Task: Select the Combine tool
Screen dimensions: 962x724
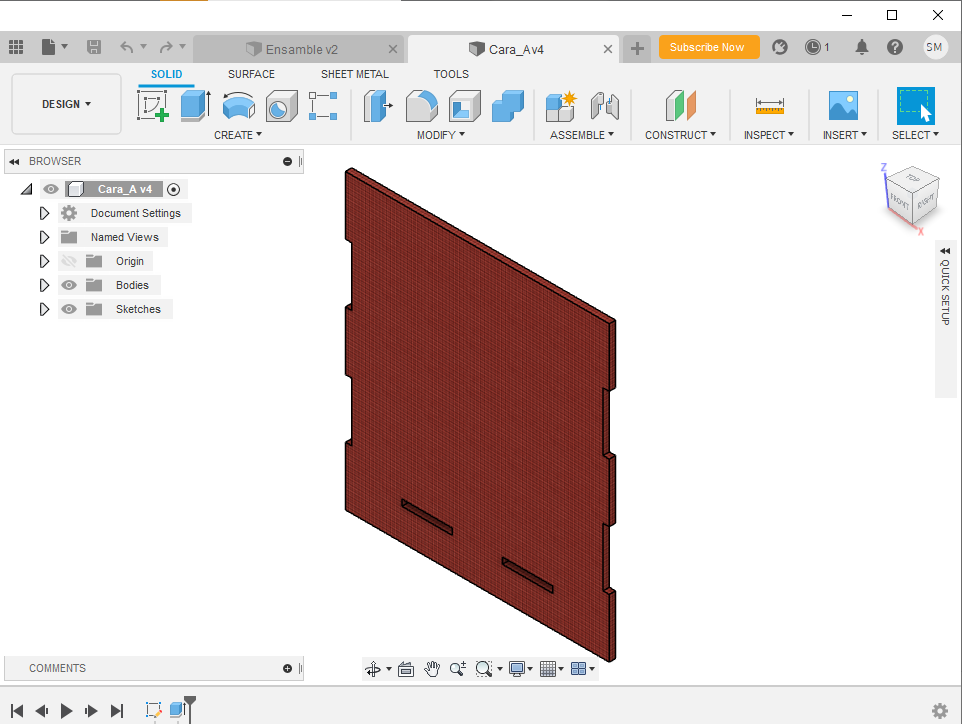Action: [x=508, y=106]
